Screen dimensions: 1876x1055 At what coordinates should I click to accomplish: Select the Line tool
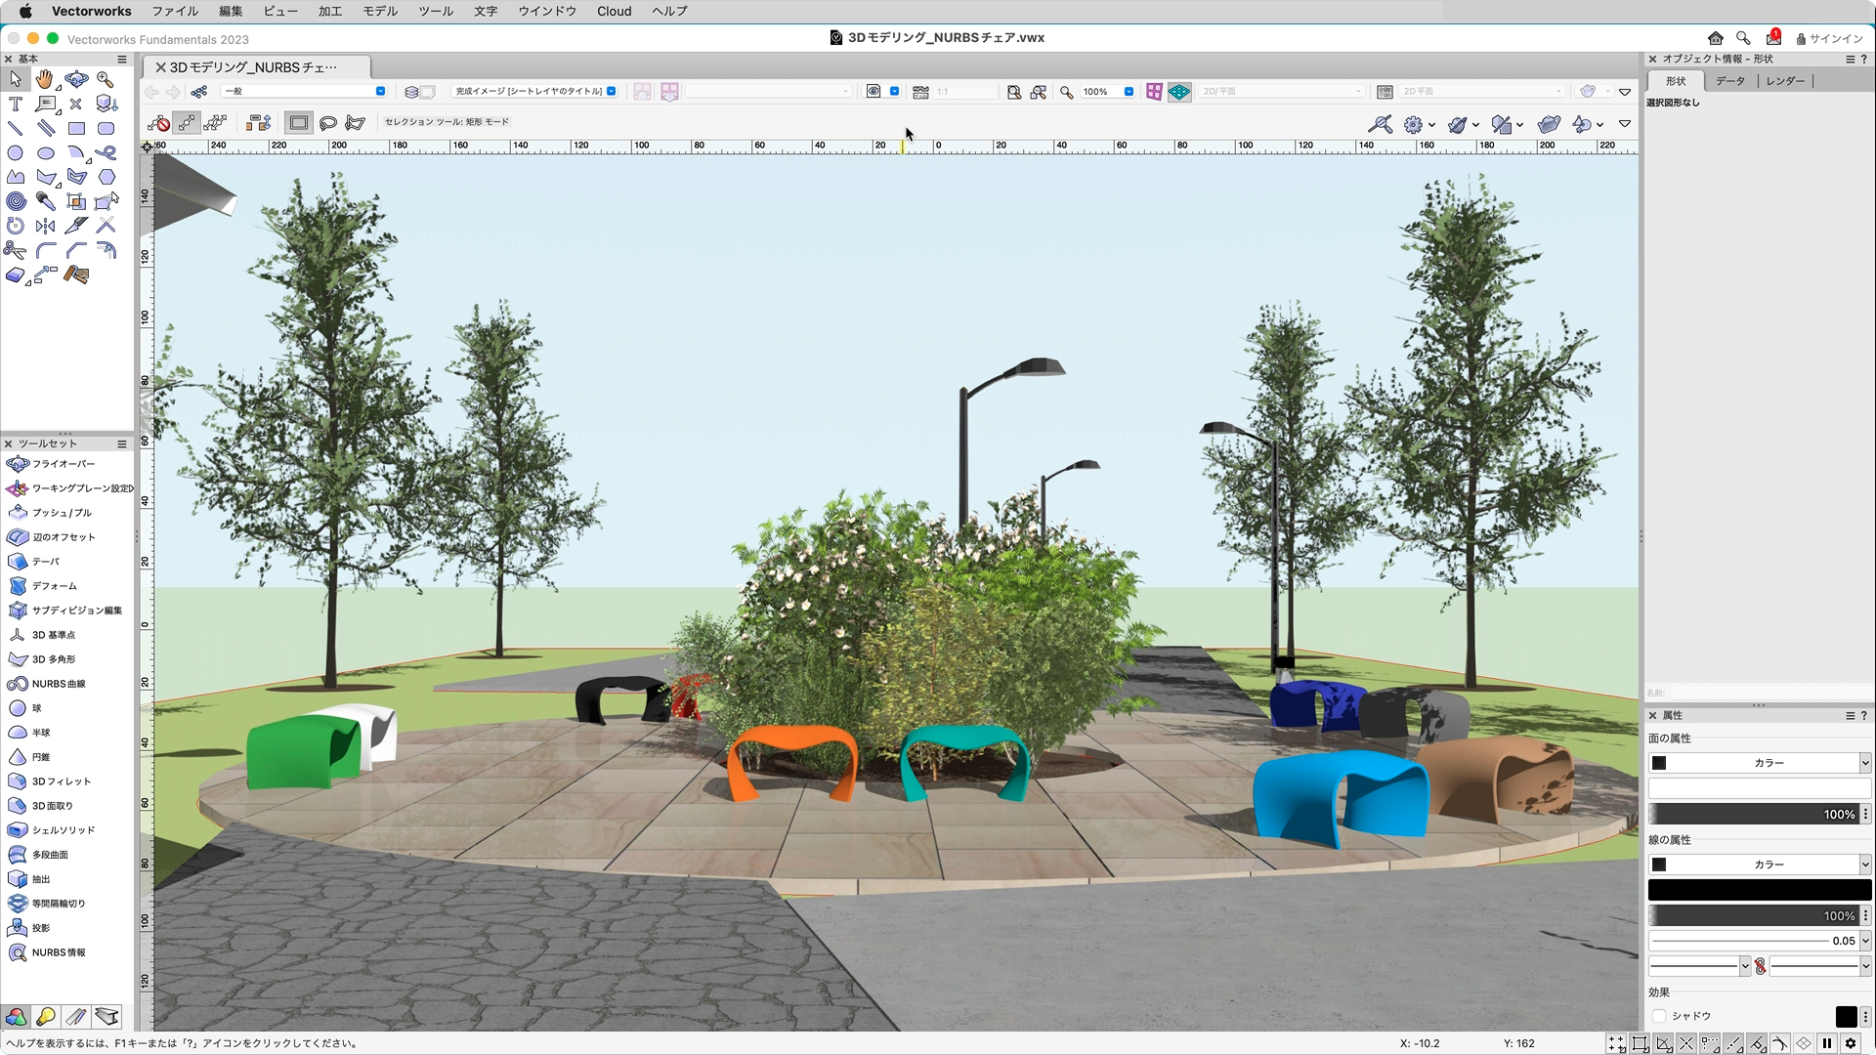15,128
